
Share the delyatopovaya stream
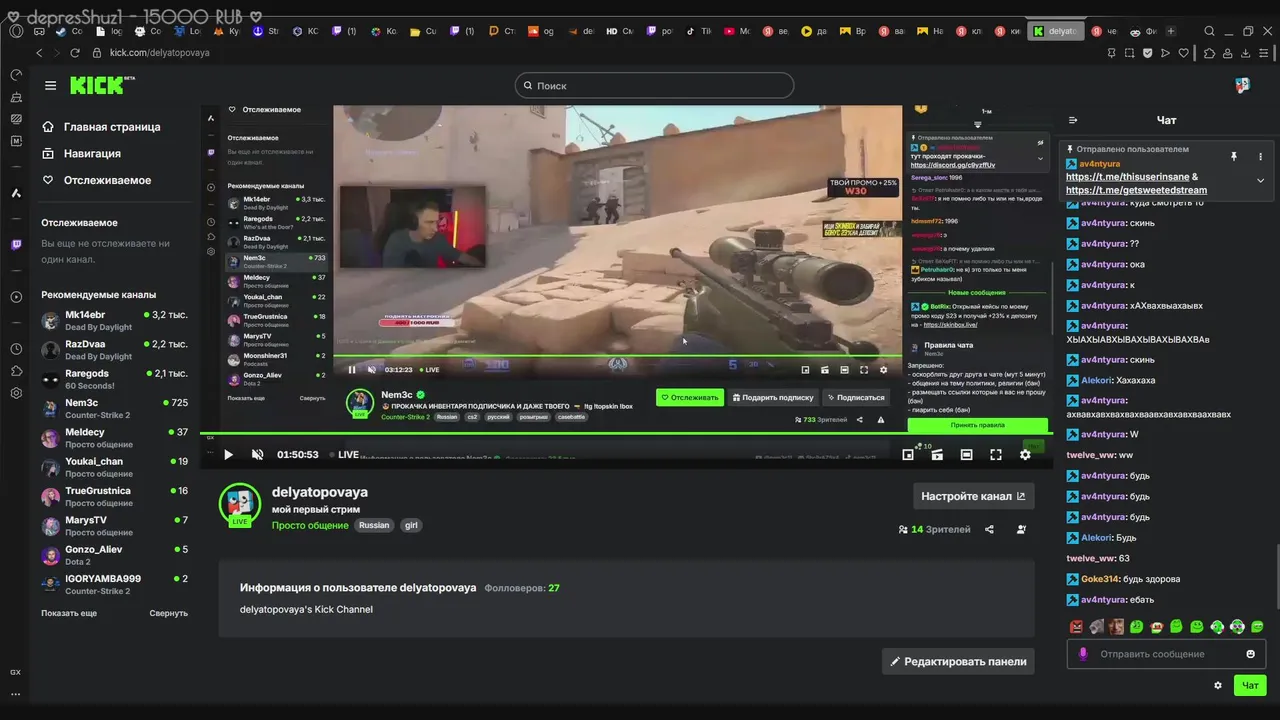[989, 529]
